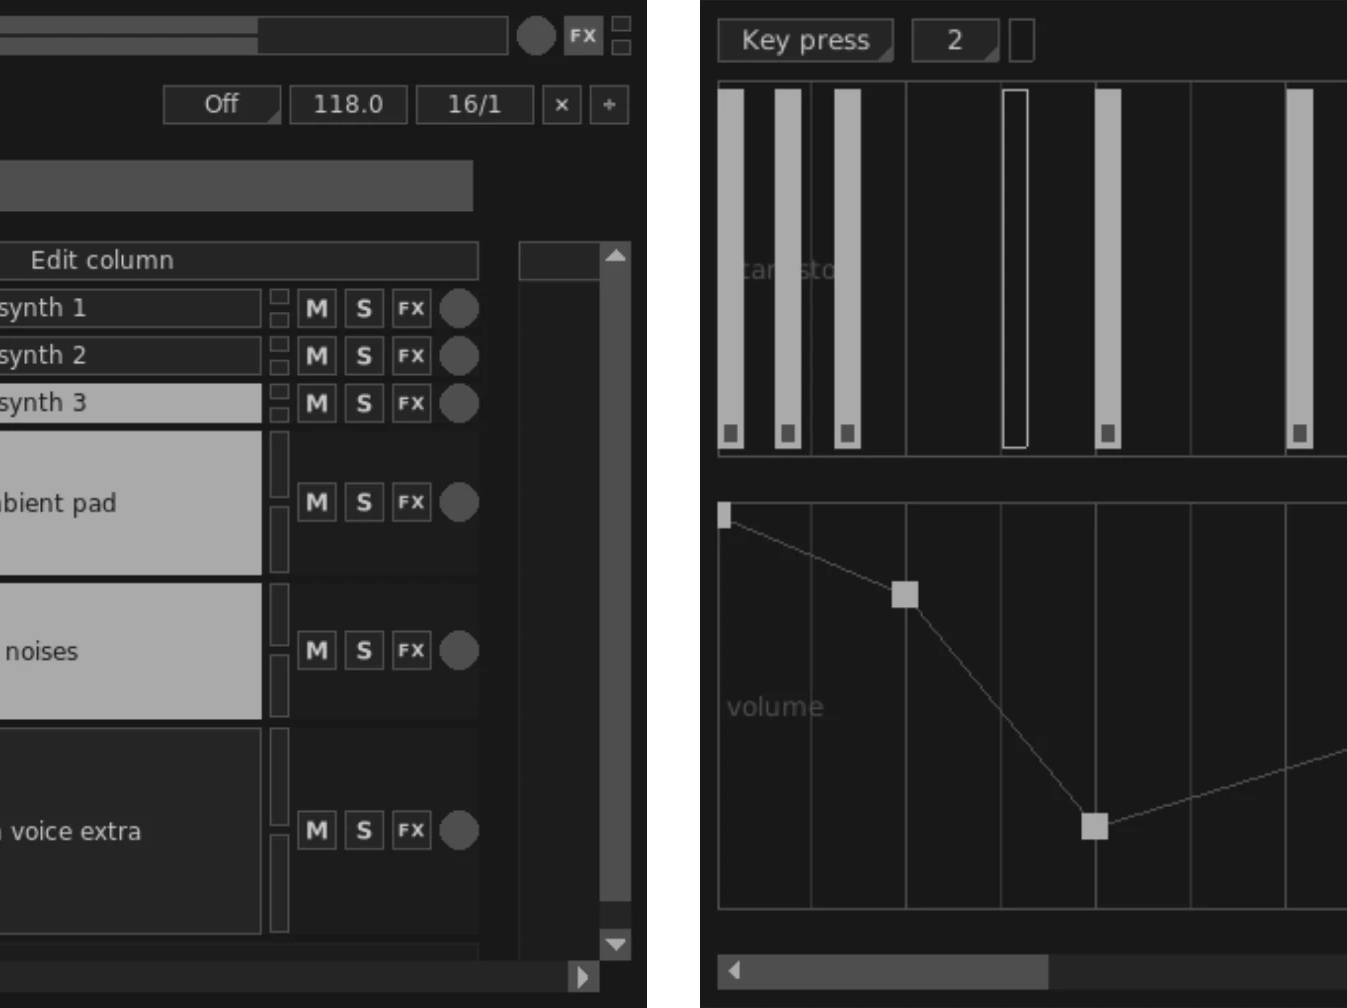Screen dimensions: 1347x1008
Task: Open FX for the synth 1 track
Action: tap(411, 308)
